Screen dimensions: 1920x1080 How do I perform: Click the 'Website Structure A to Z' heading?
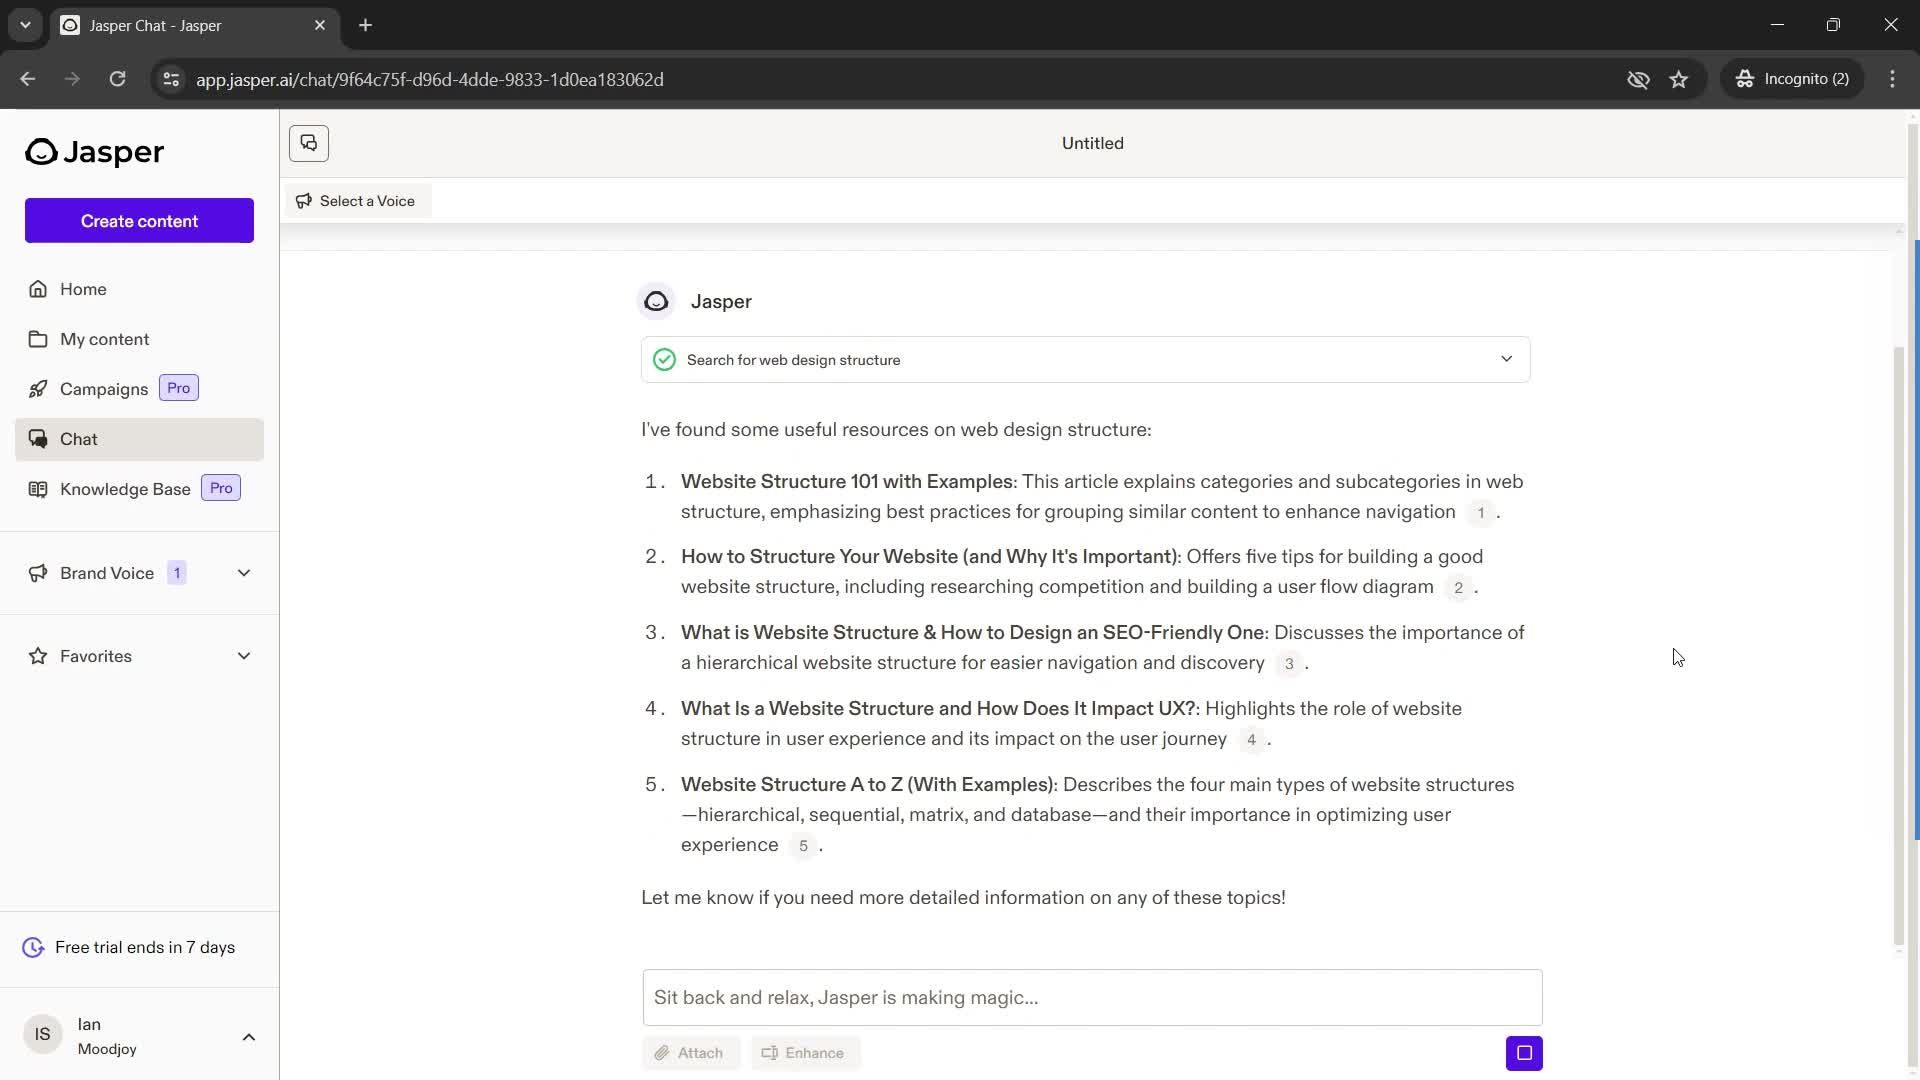pyautogui.click(x=867, y=785)
